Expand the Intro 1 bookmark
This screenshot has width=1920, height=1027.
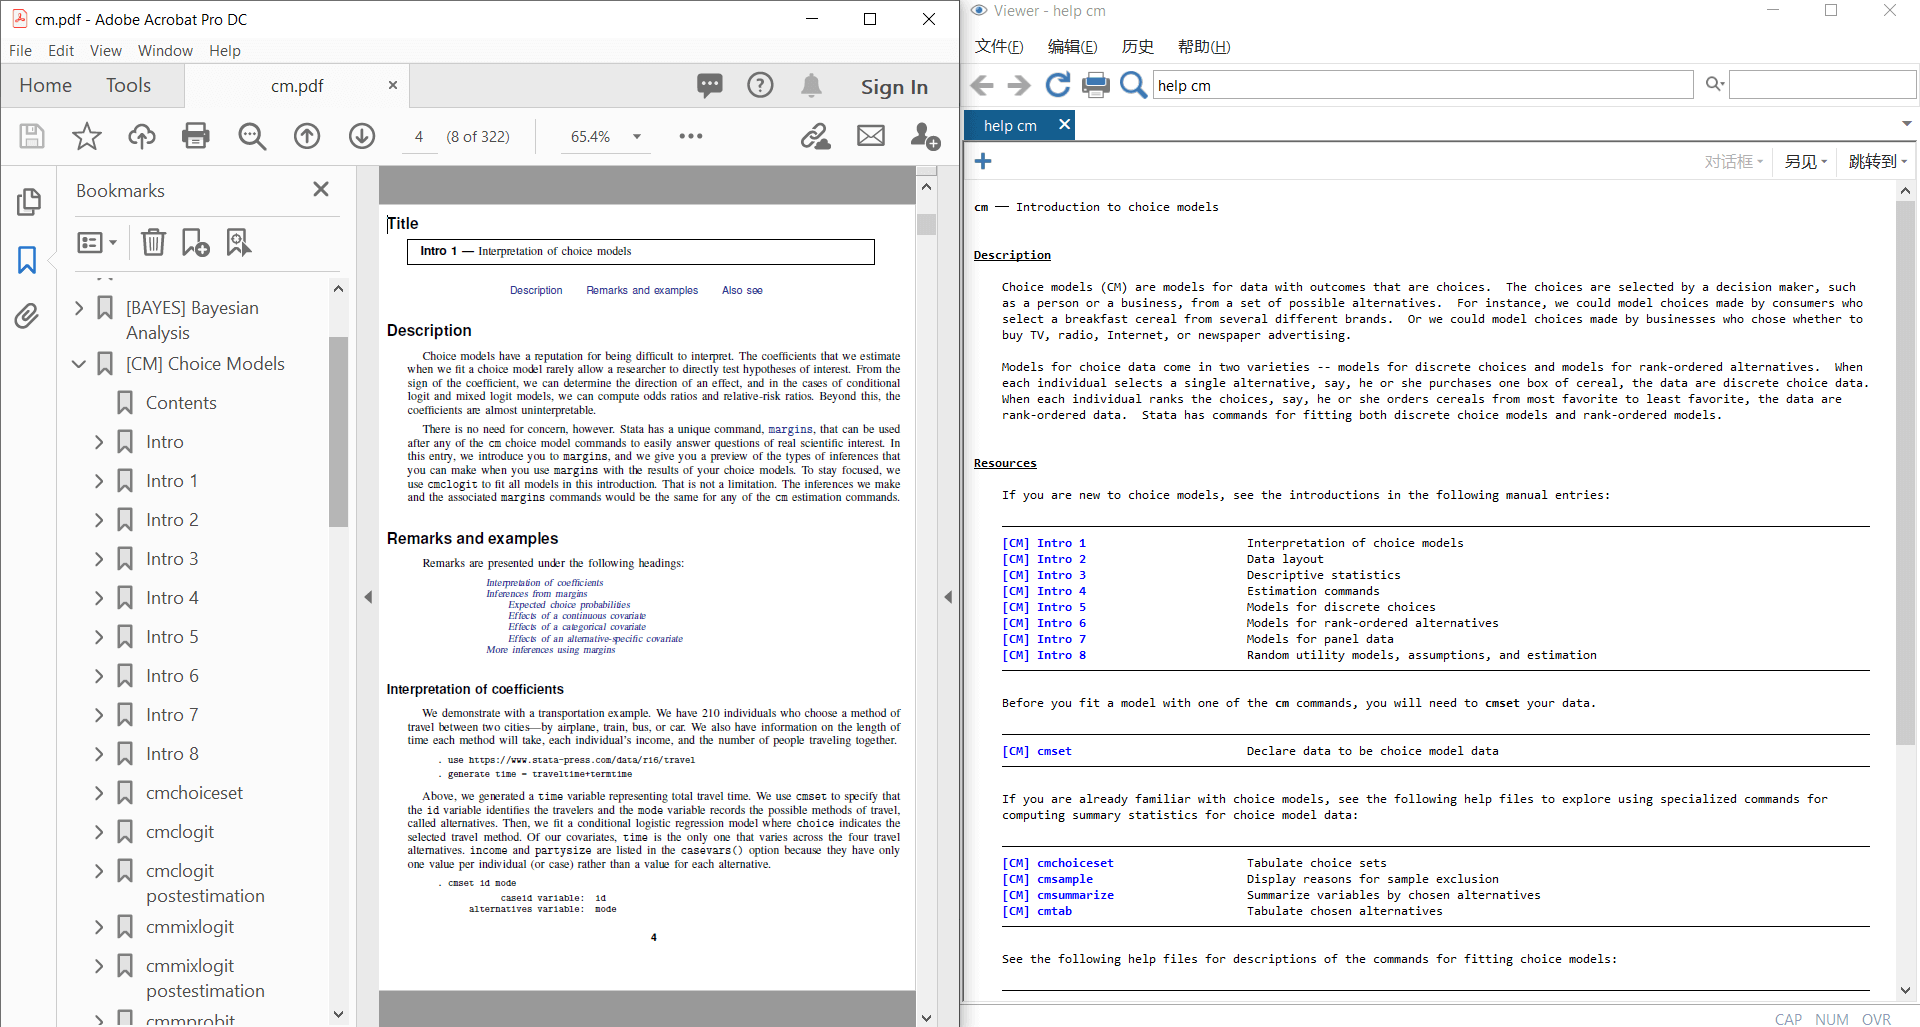pyautogui.click(x=98, y=481)
